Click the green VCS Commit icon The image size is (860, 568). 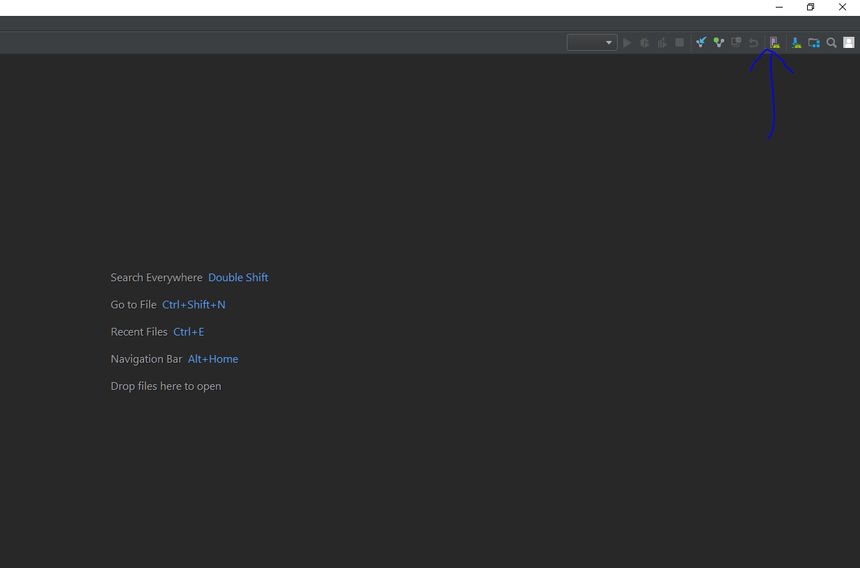(718, 43)
